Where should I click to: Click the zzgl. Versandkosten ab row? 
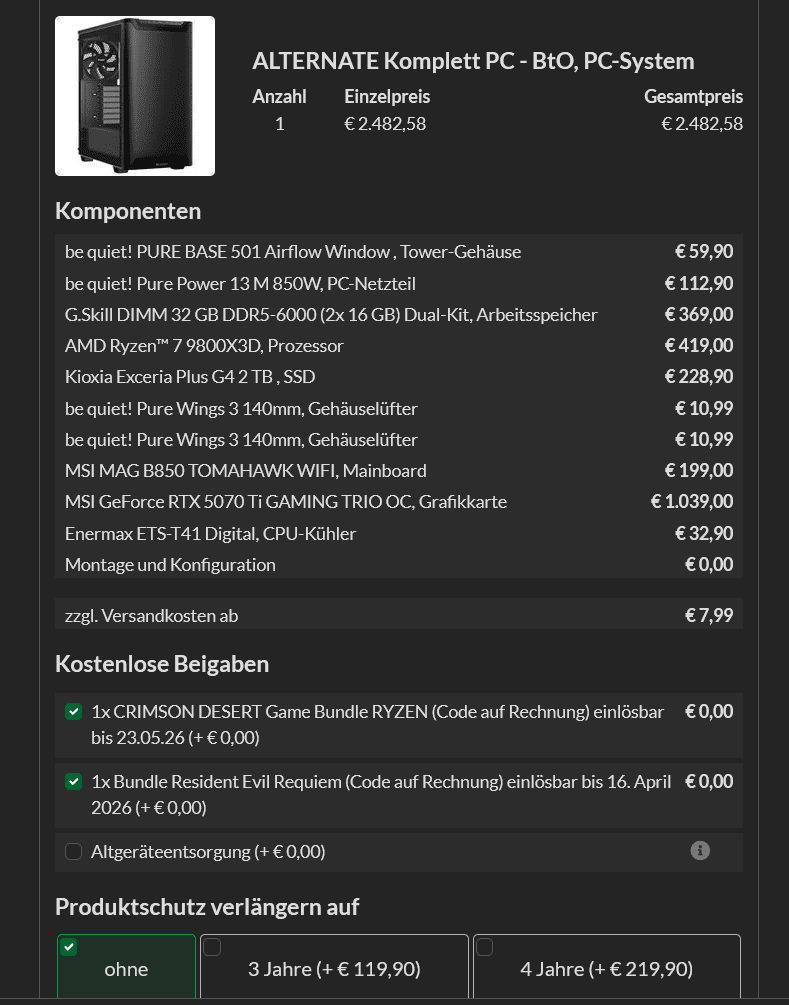click(x=151, y=616)
